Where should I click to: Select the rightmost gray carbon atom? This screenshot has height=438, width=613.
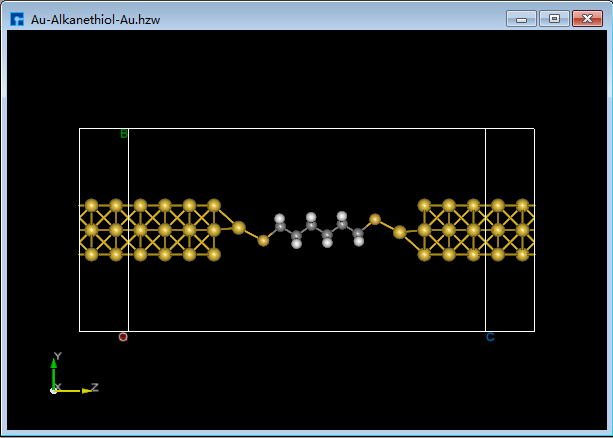coord(358,234)
